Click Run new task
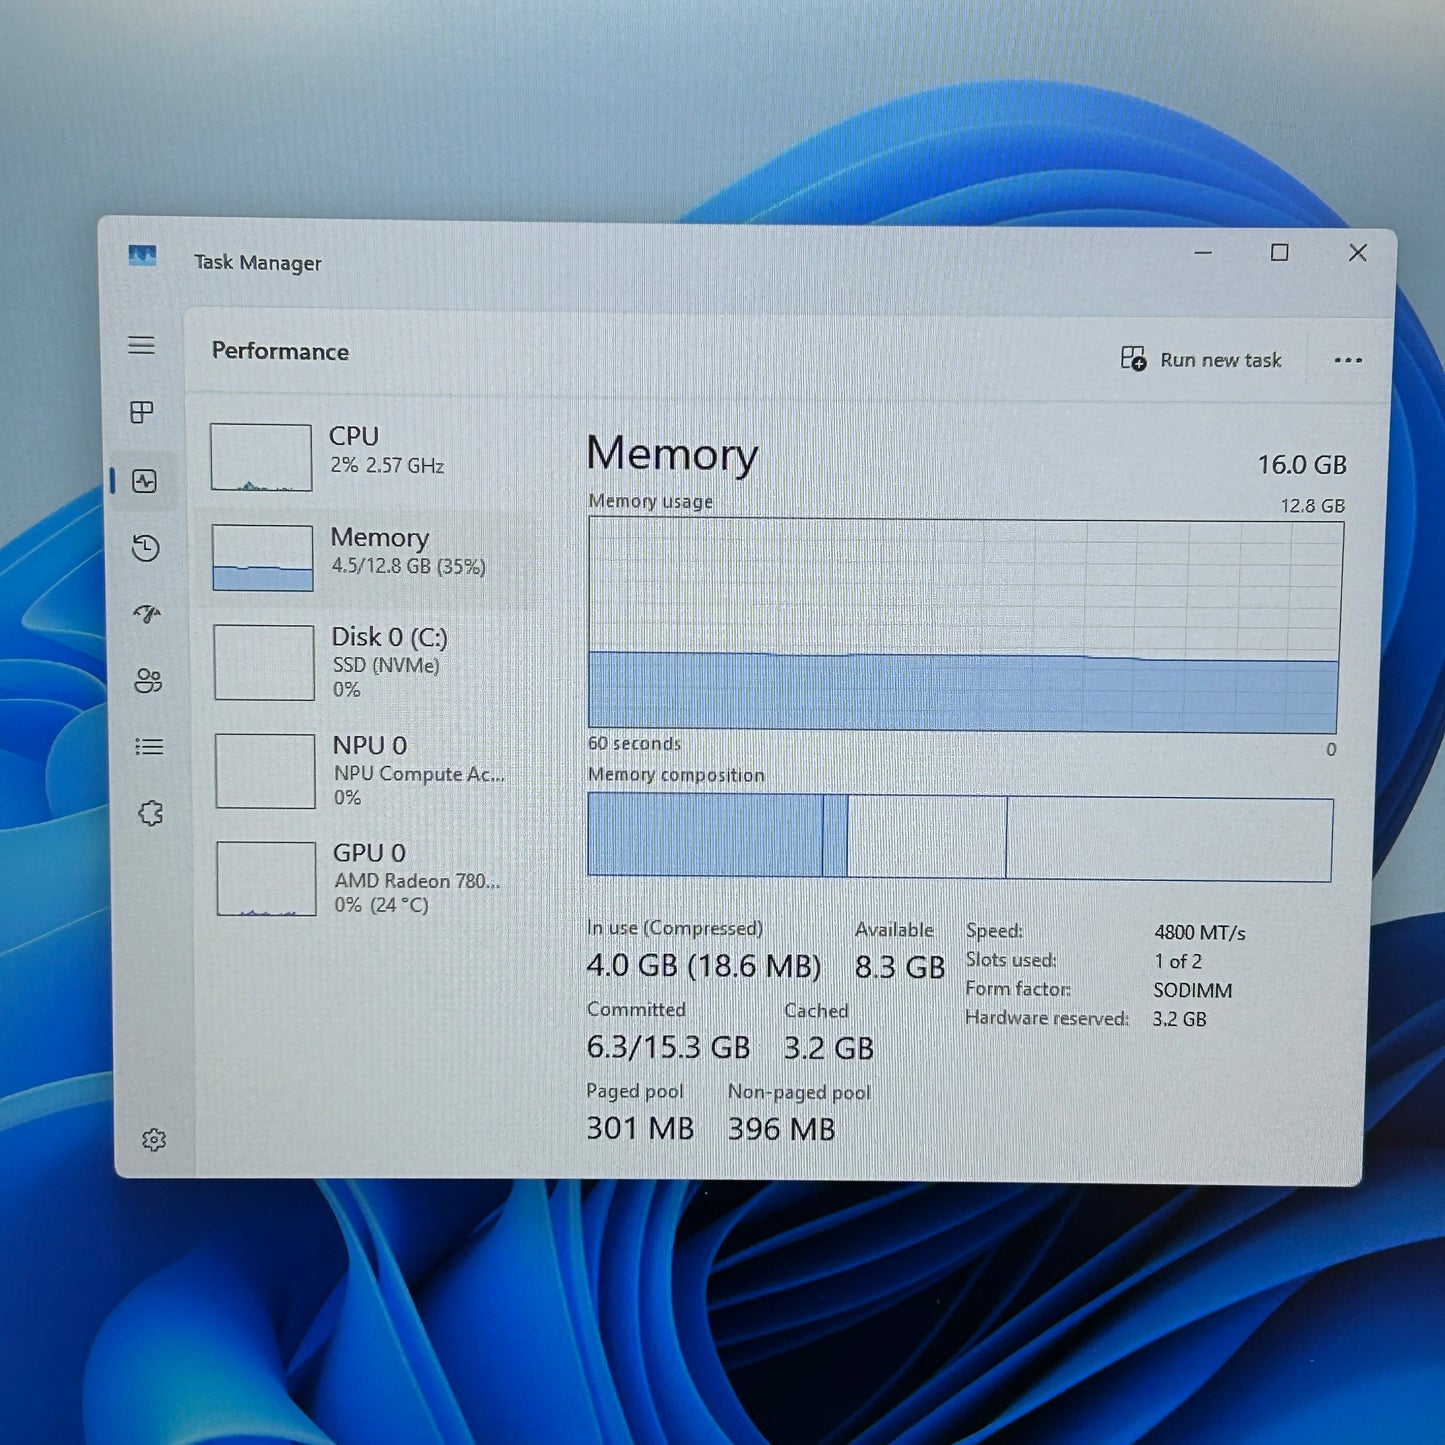1445x1445 pixels. pyautogui.click(x=1203, y=360)
